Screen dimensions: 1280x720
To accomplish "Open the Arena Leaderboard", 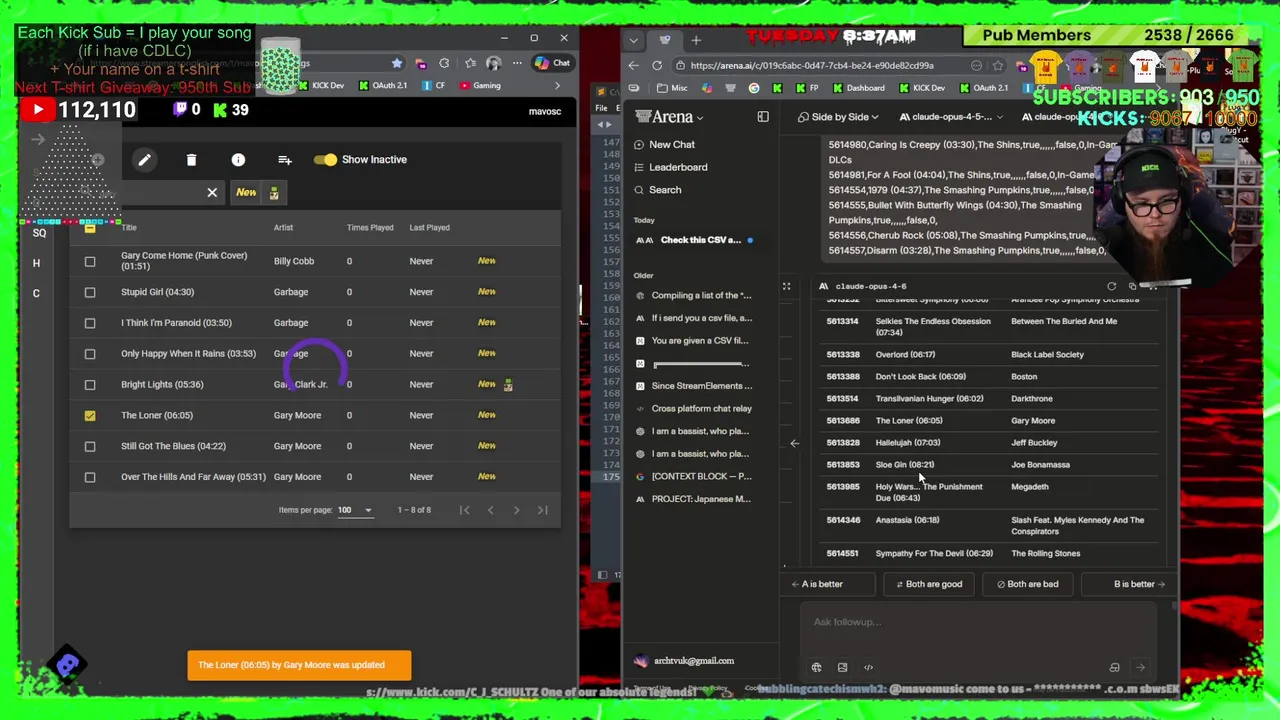I will 671,168.
